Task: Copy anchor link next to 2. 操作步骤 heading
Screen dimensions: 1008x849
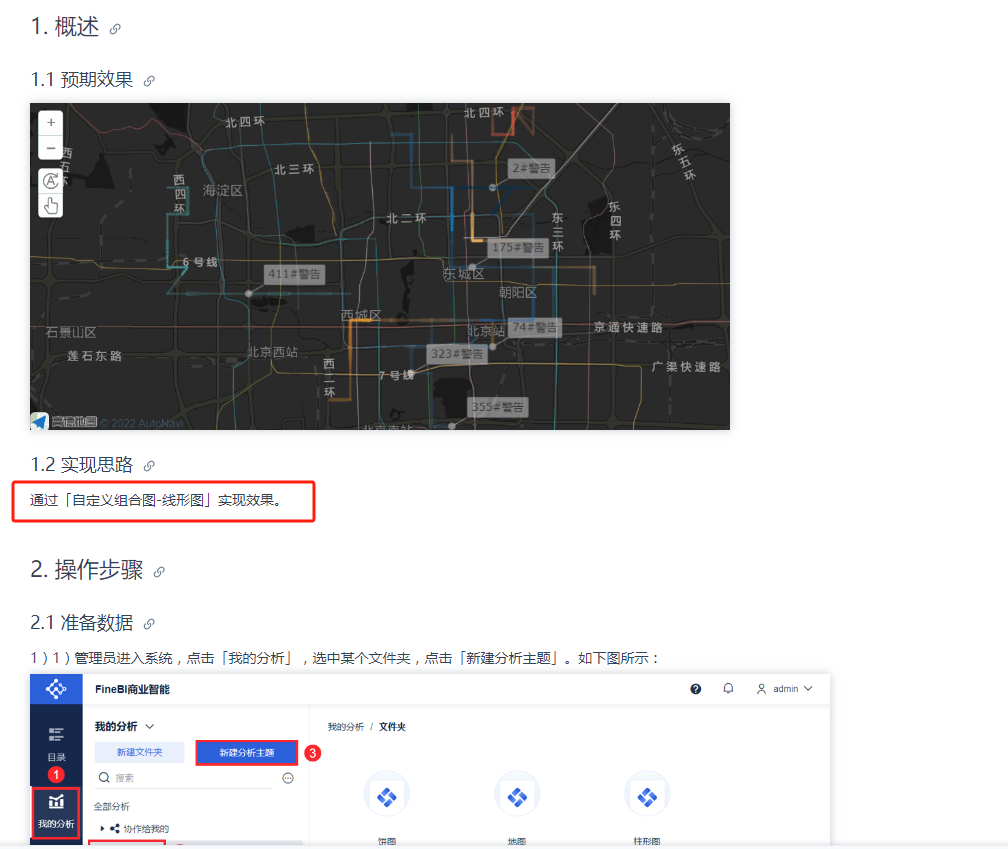Action: [159, 572]
